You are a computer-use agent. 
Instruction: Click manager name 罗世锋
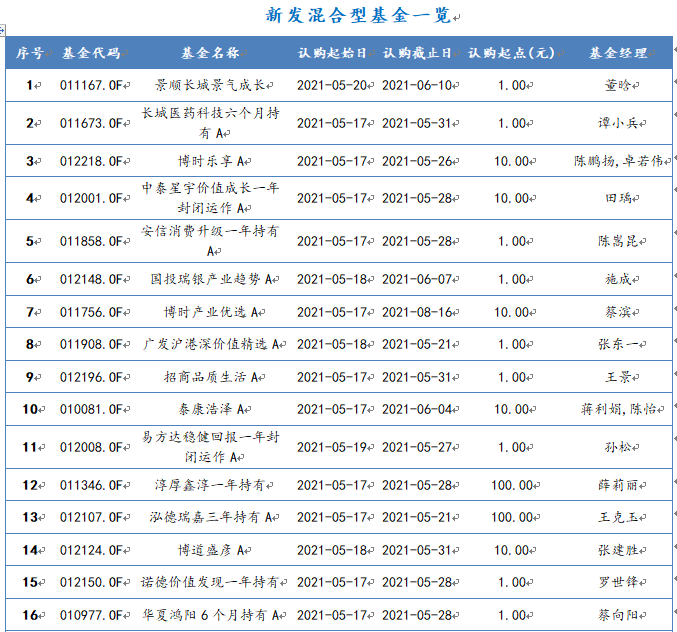click(618, 582)
